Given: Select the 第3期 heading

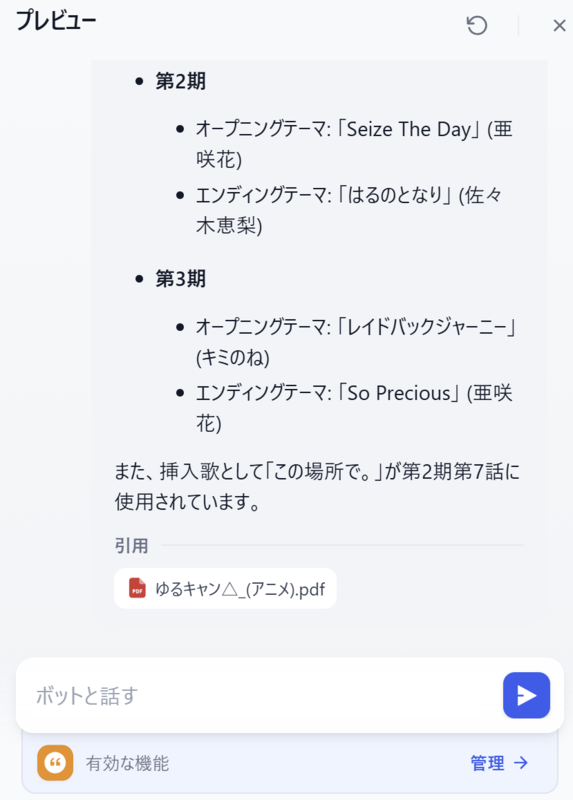Looking at the screenshot, I should [x=181, y=279].
